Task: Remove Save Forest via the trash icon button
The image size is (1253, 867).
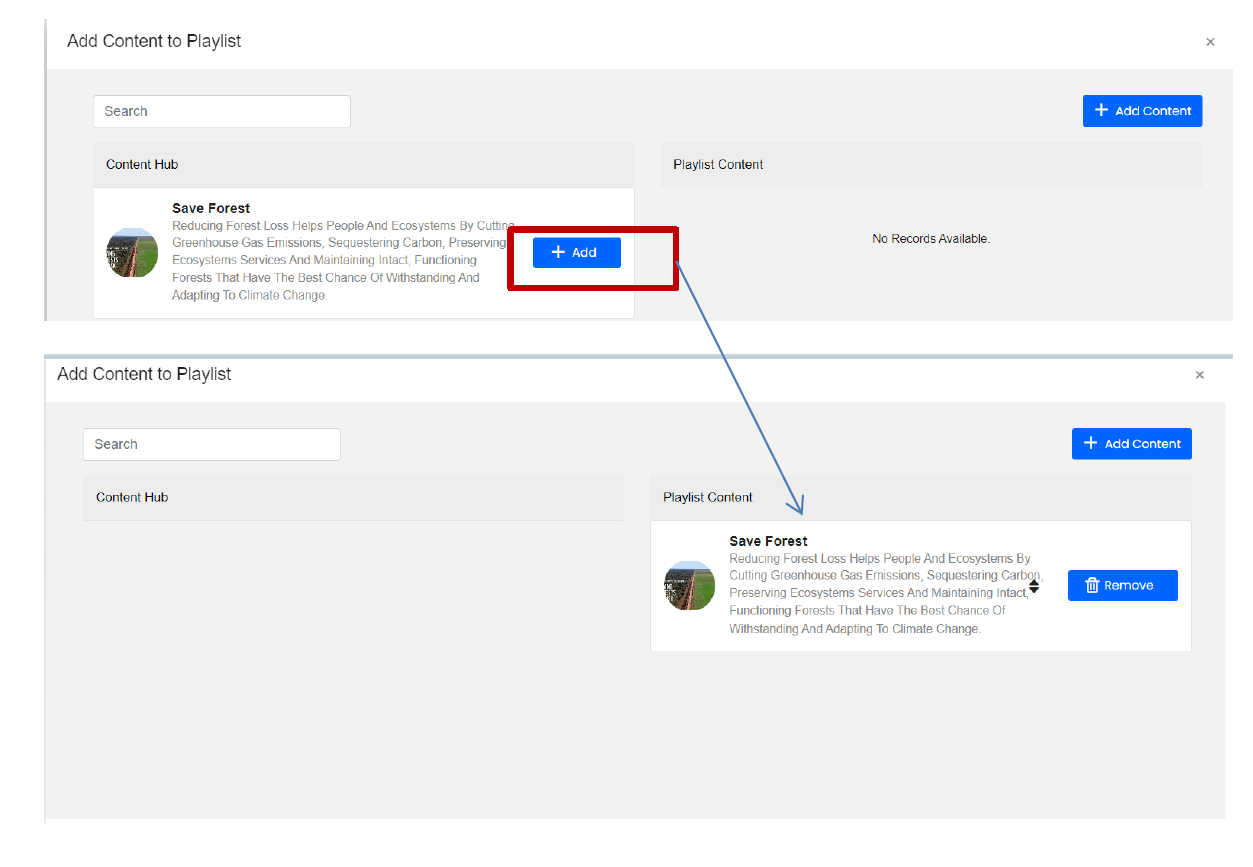Action: pos(1122,586)
